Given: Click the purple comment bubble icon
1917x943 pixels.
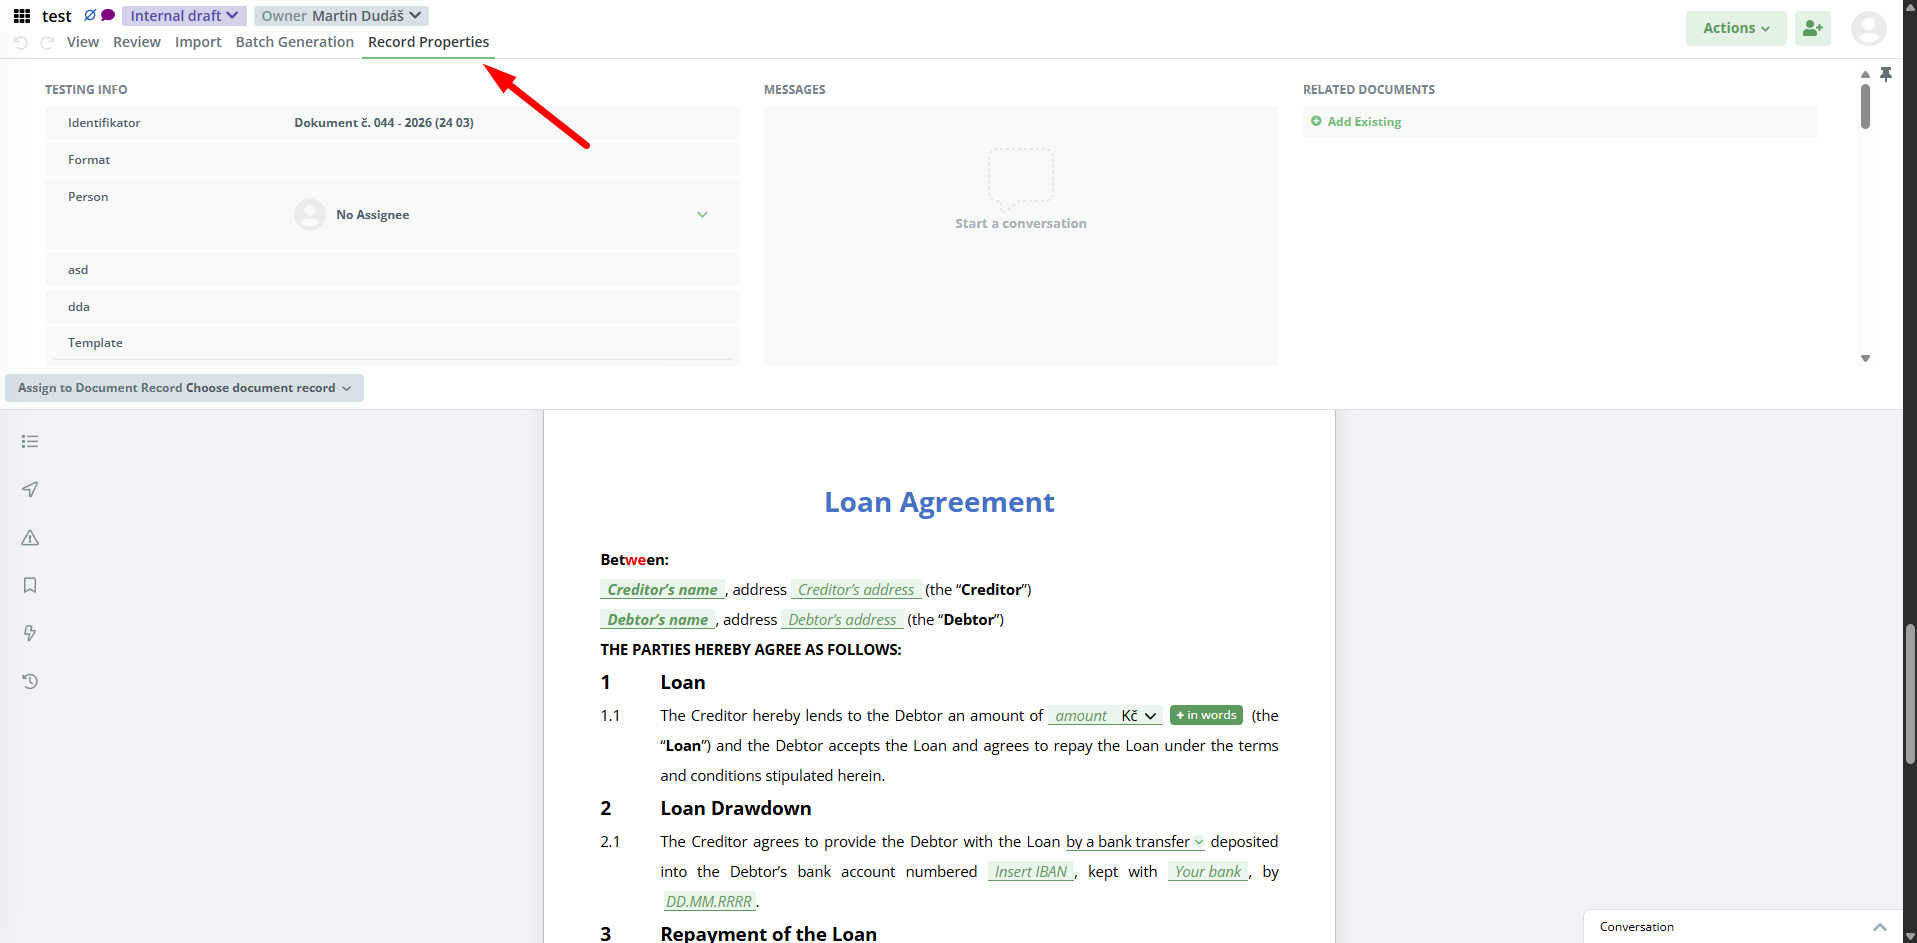Looking at the screenshot, I should 108,15.
